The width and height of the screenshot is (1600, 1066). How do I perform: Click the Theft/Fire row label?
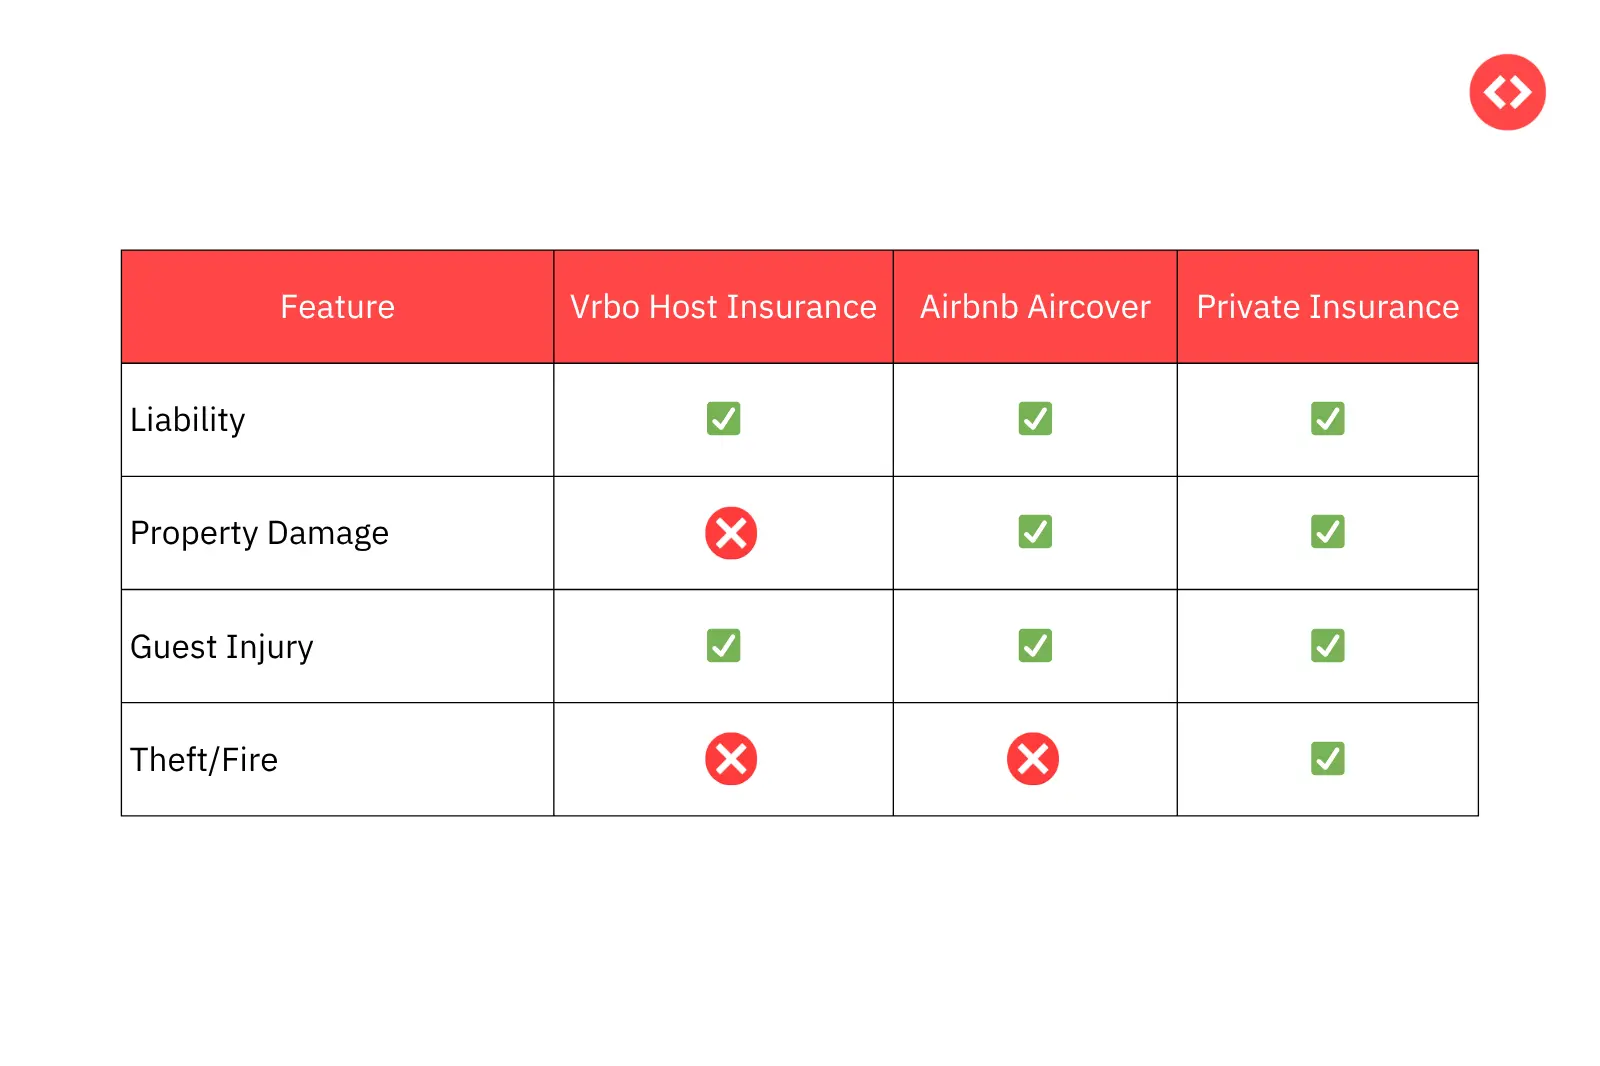pyautogui.click(x=204, y=760)
